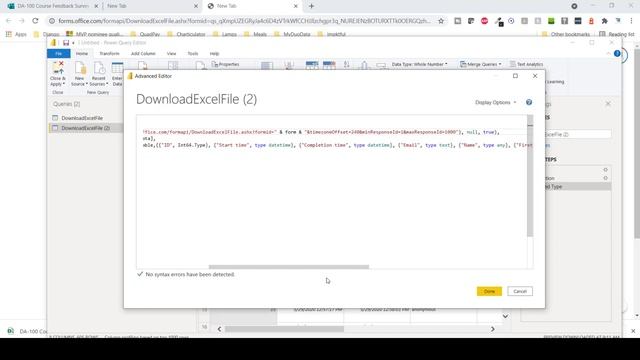Click the New Source ribbon icon

click(79, 73)
